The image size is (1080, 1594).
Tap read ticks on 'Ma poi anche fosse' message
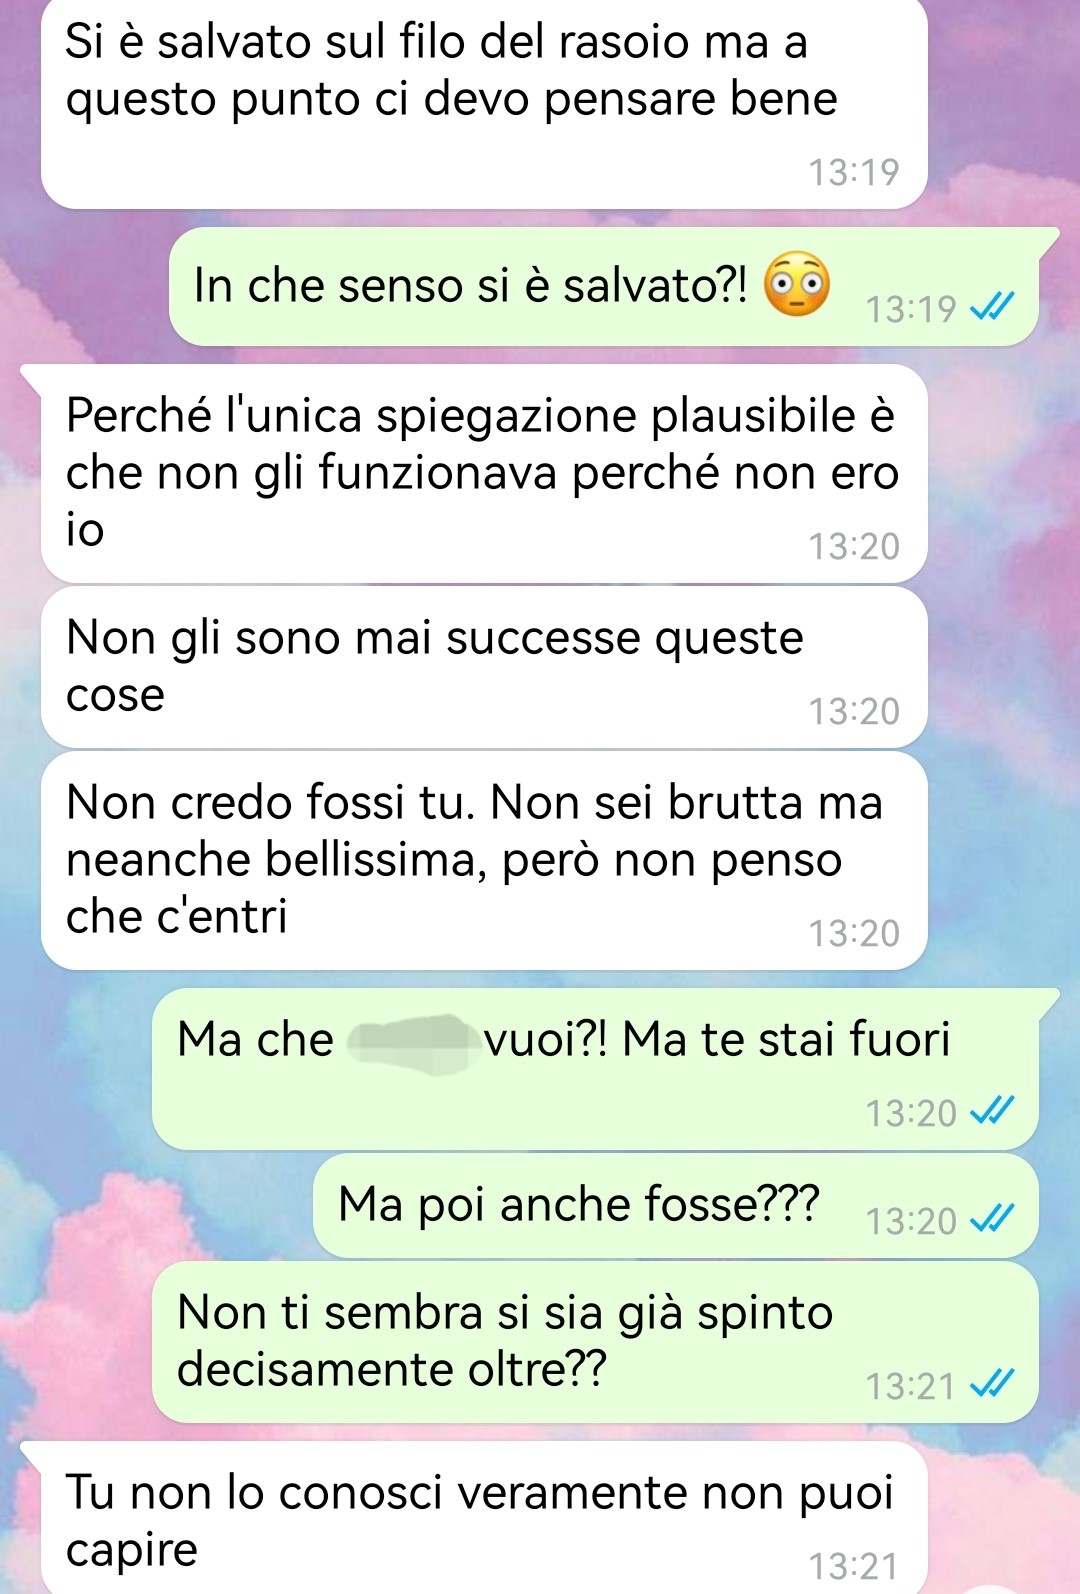992,1219
